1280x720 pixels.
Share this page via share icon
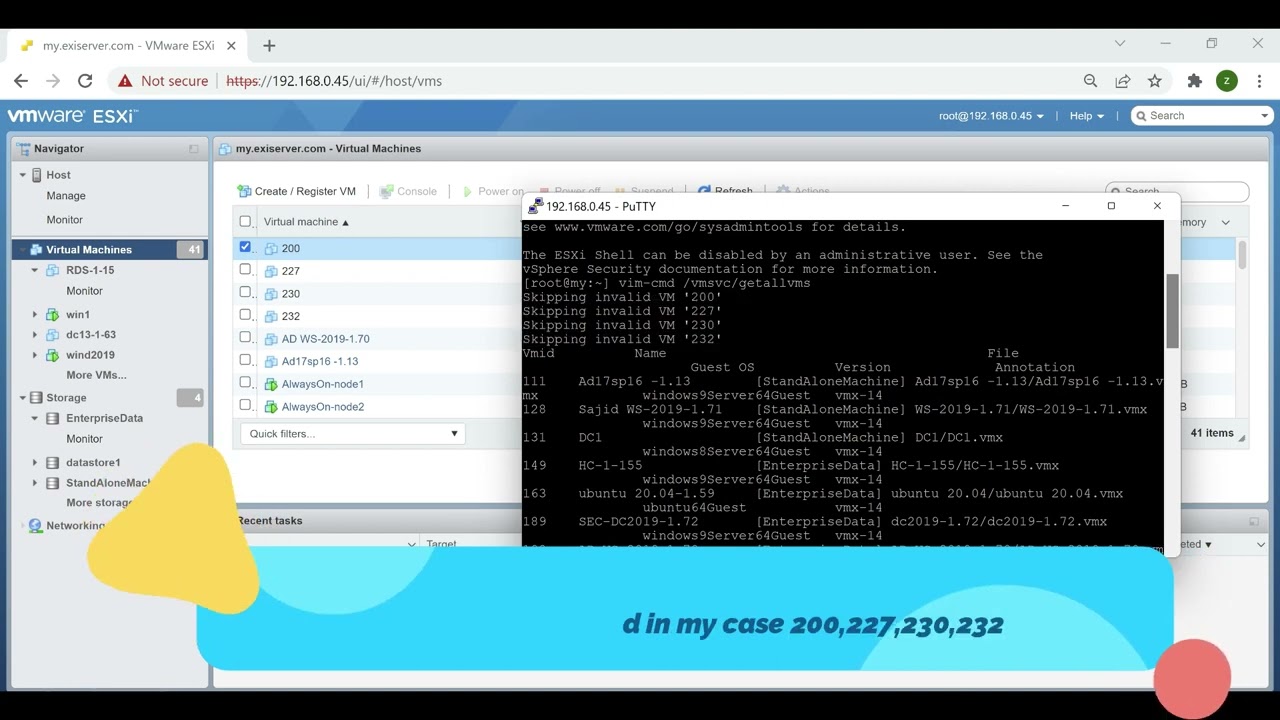pyautogui.click(x=1123, y=81)
